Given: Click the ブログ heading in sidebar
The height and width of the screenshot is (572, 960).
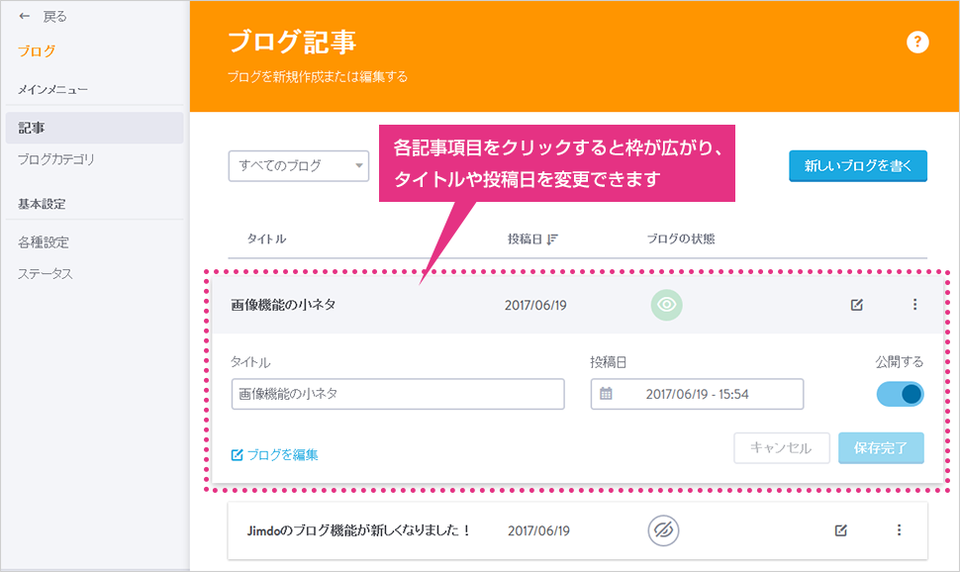Looking at the screenshot, I should click(x=36, y=51).
